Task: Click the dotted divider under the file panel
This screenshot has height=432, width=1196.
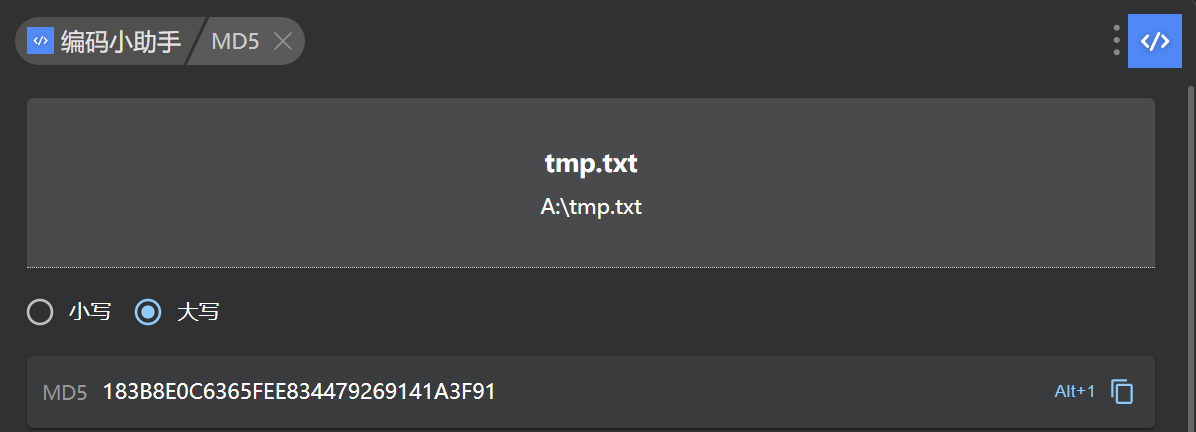Action: [591, 268]
